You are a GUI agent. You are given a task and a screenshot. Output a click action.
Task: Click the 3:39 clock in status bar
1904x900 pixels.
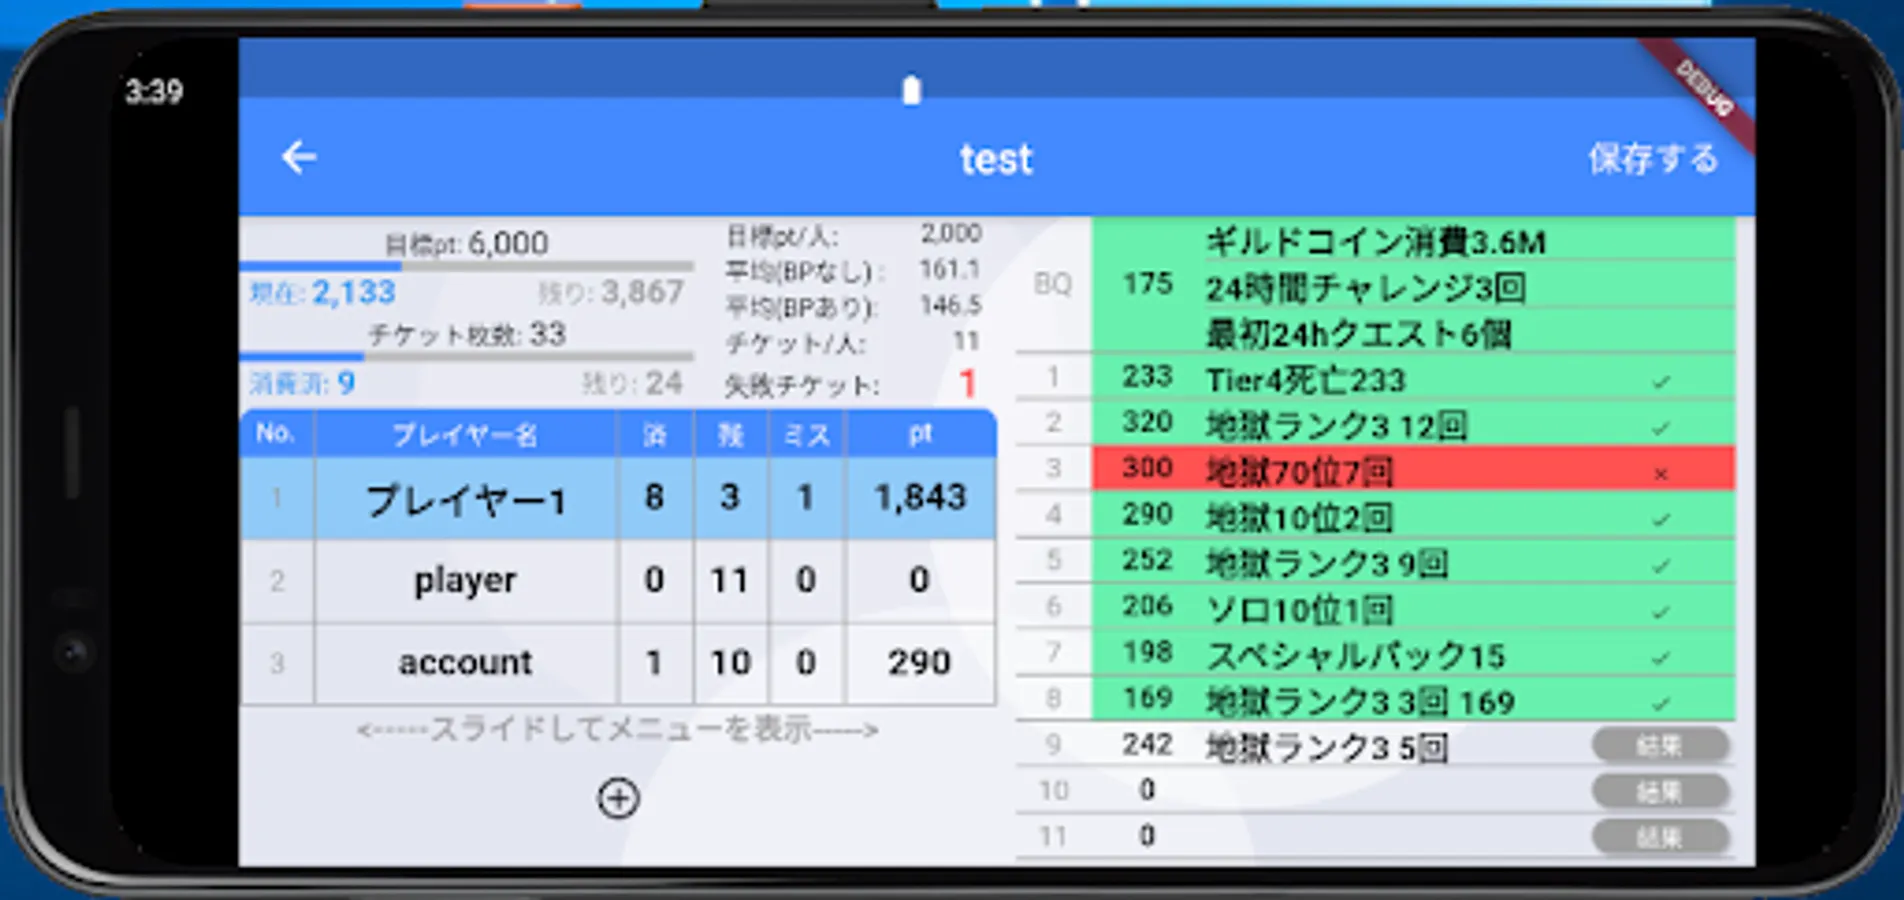(x=154, y=92)
